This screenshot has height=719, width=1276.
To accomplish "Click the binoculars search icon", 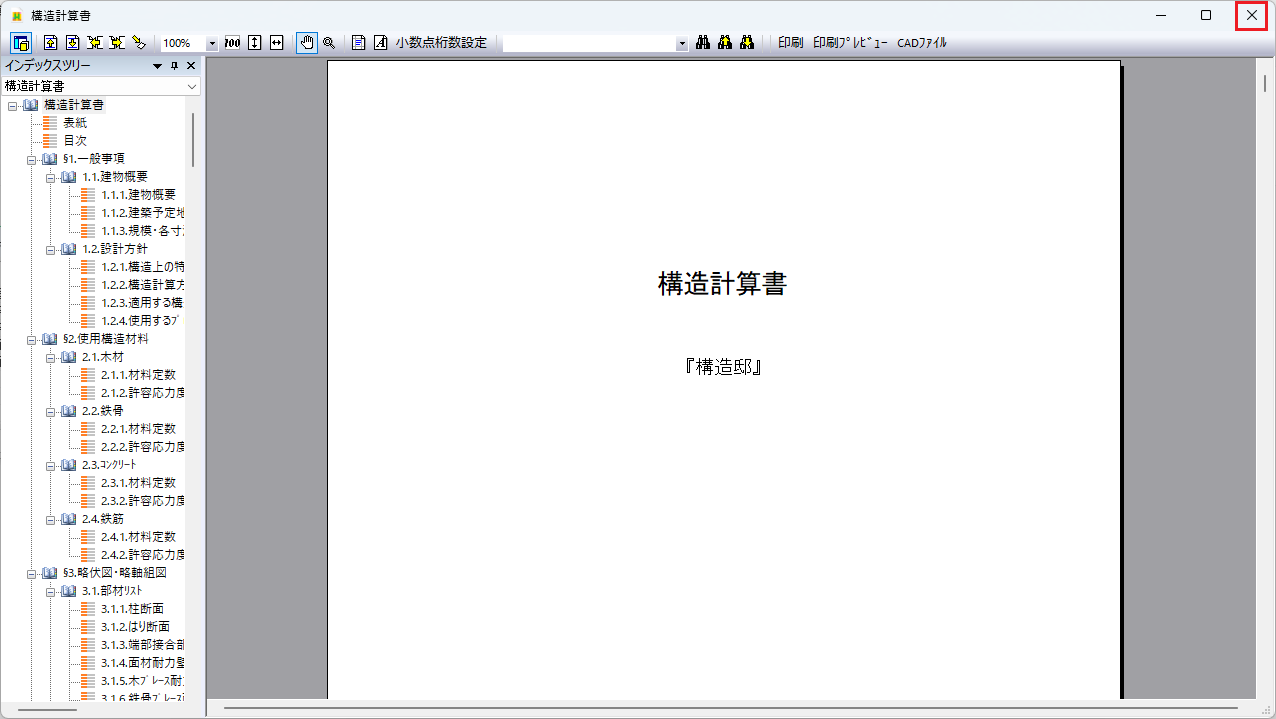I will pos(703,43).
